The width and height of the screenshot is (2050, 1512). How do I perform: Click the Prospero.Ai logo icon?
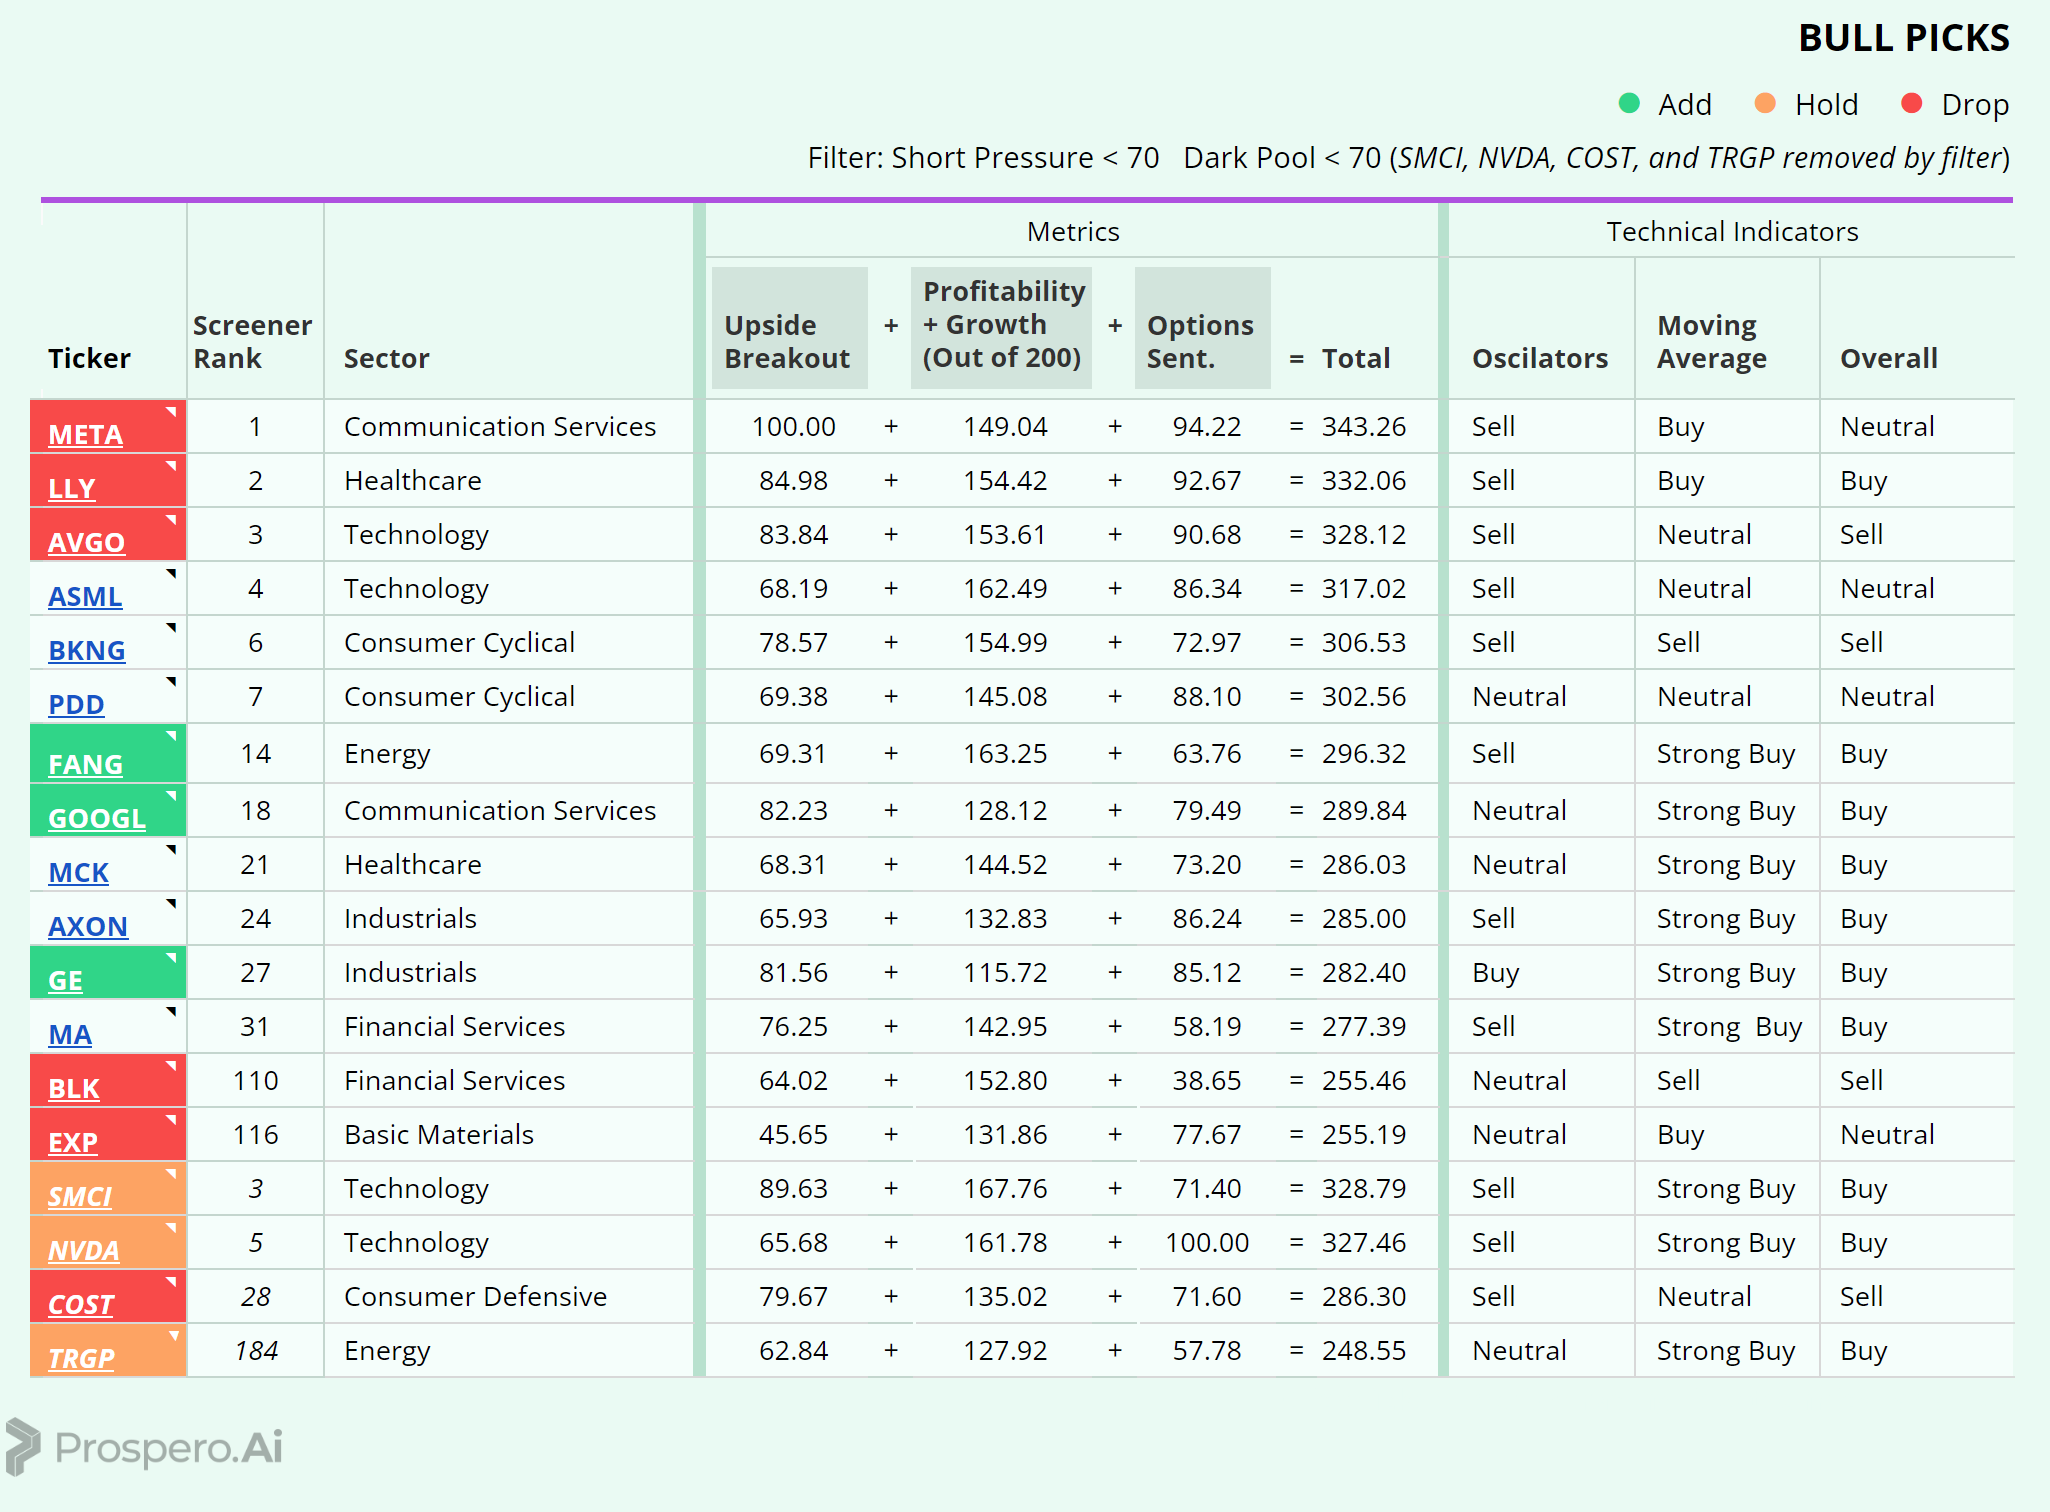(22, 1447)
